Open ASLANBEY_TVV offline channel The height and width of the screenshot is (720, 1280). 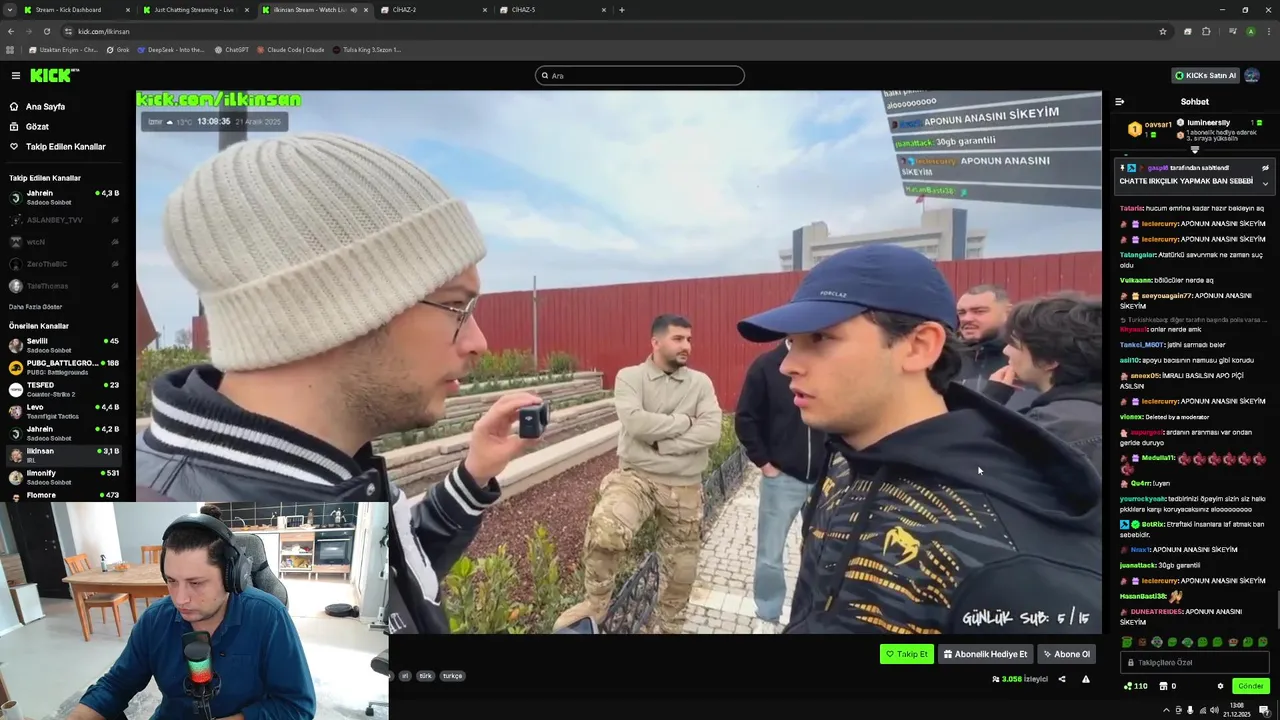coord(64,219)
